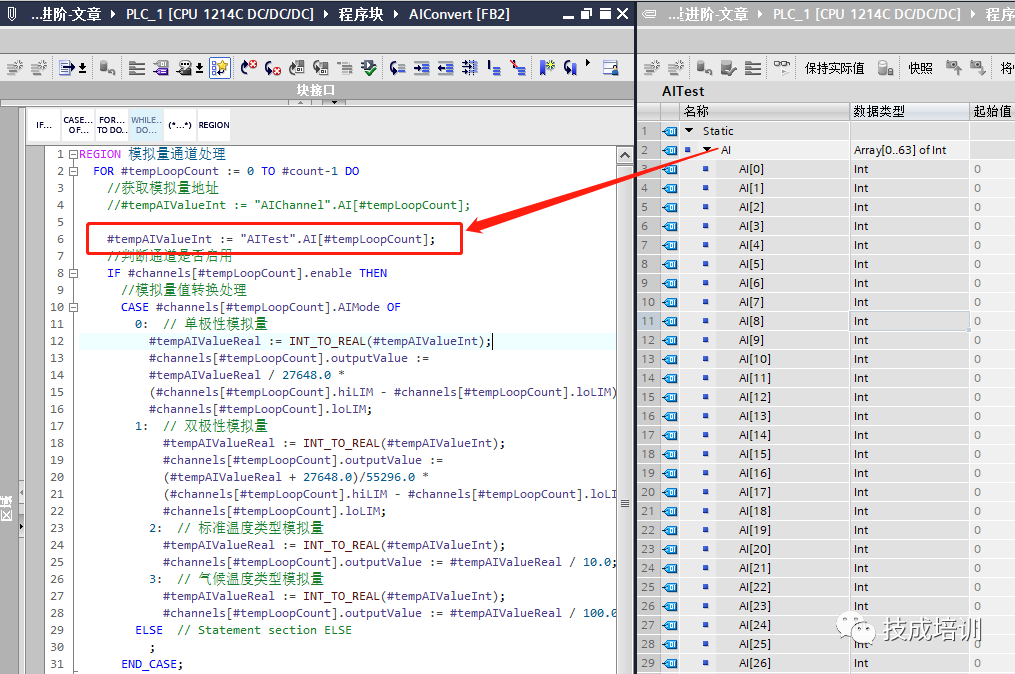The height and width of the screenshot is (674, 1015).
Task: Collapse the FOR loop fold on line 2
Action: [74, 172]
